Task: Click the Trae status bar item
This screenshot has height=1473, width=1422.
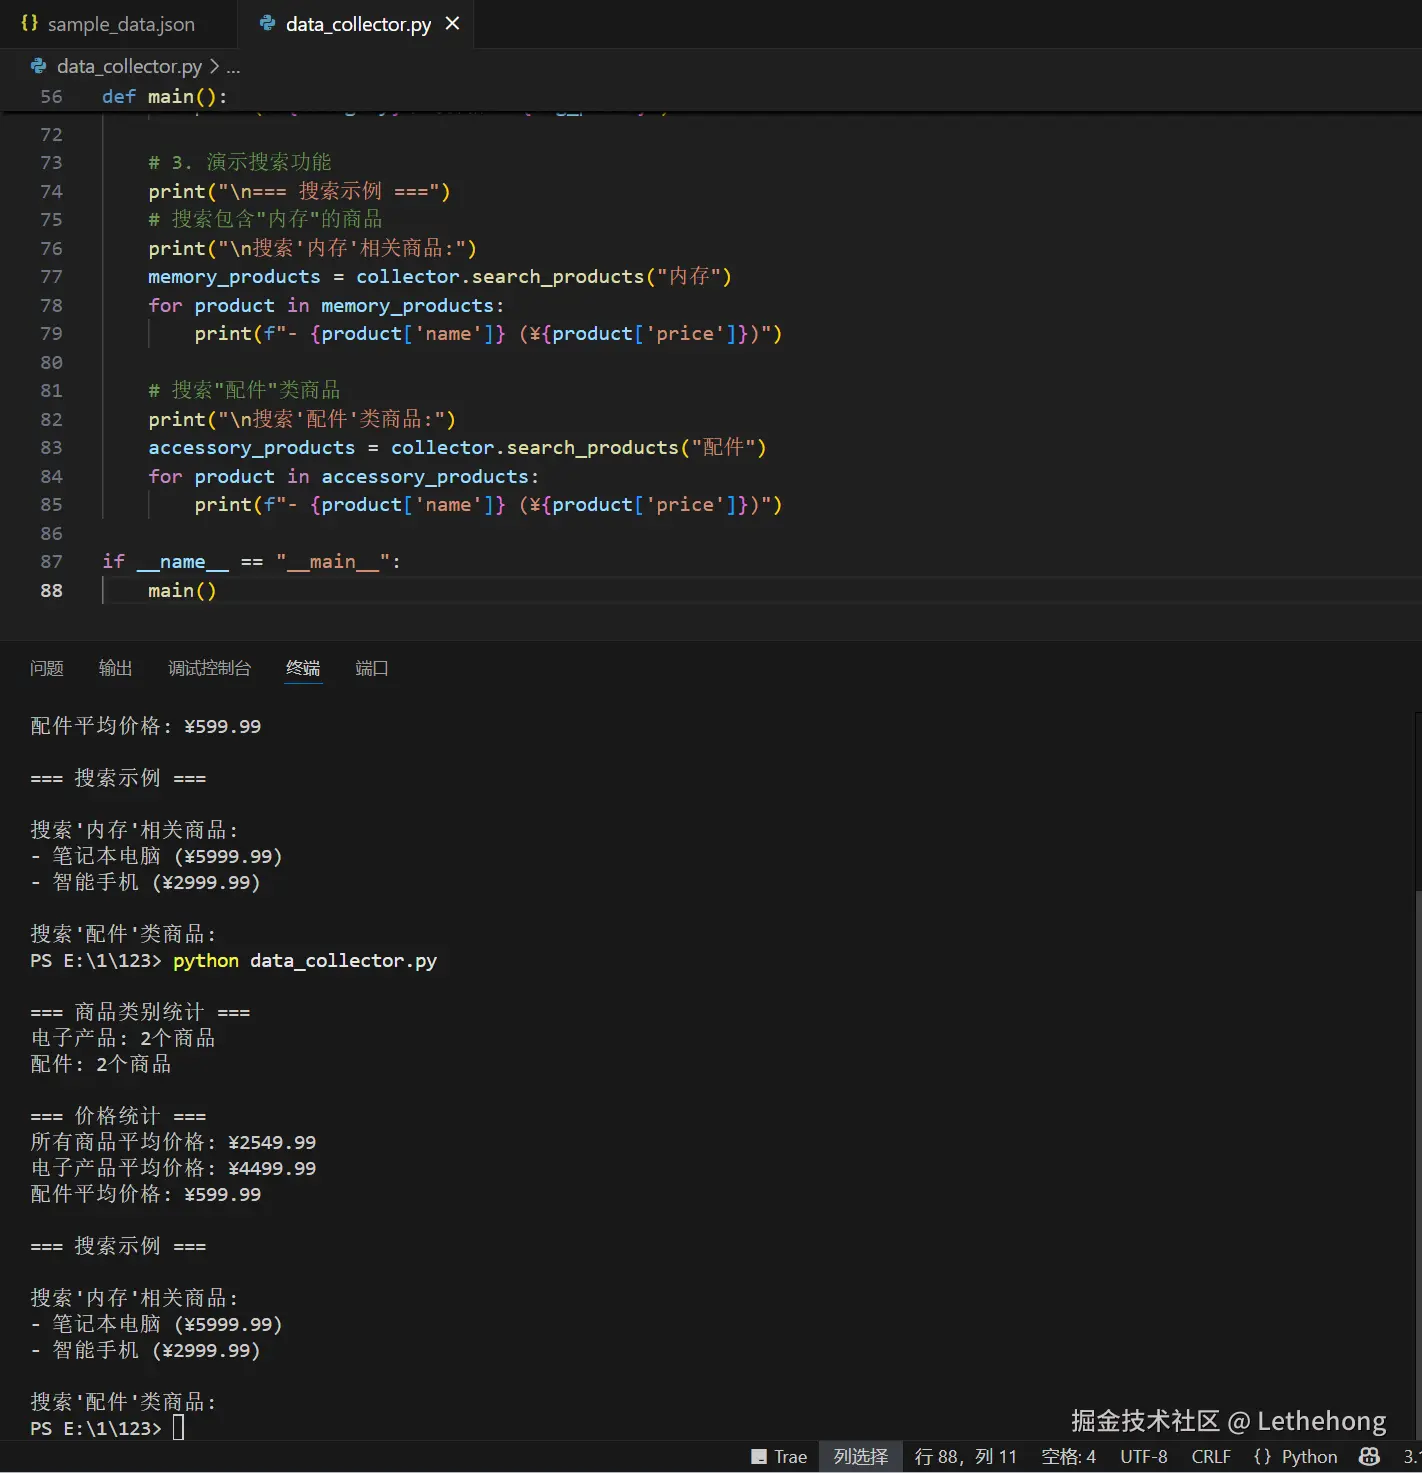Action: click(779, 1457)
